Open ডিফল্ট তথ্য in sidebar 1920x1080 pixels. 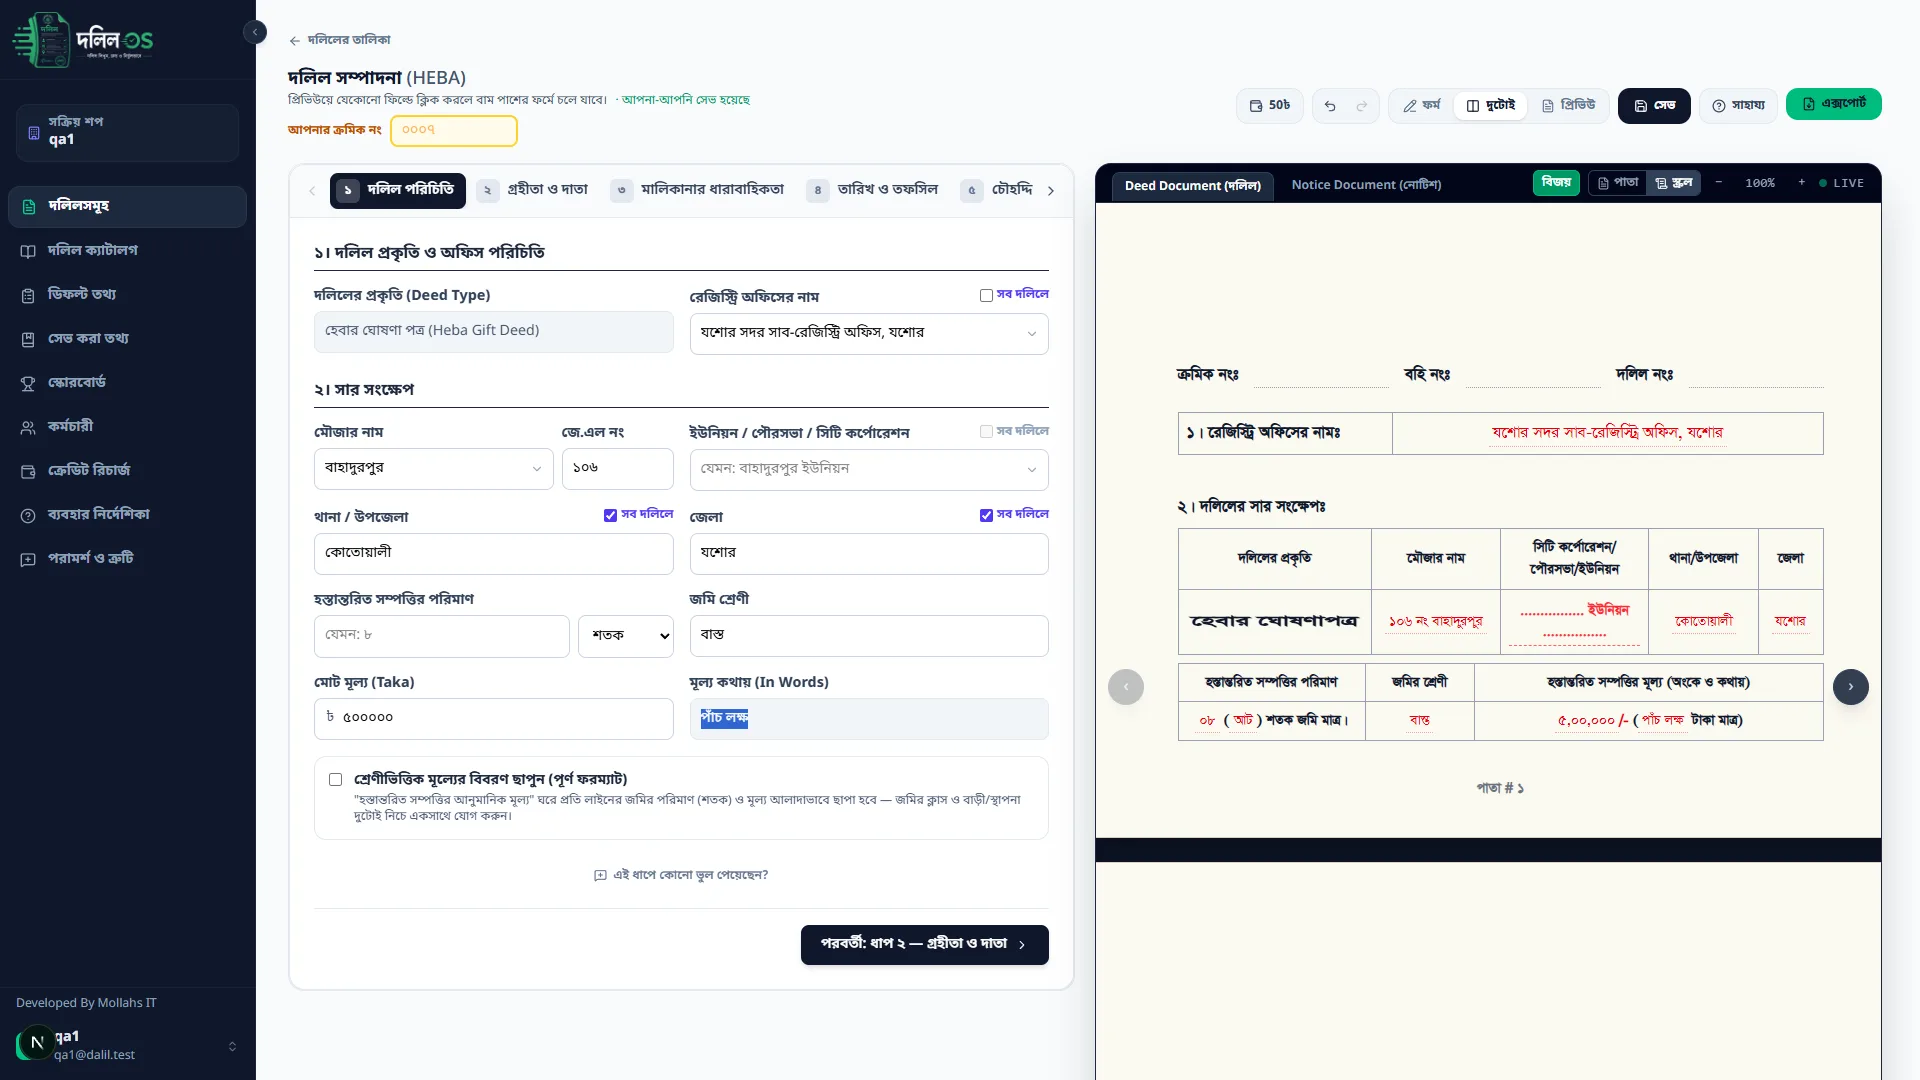tap(127, 294)
